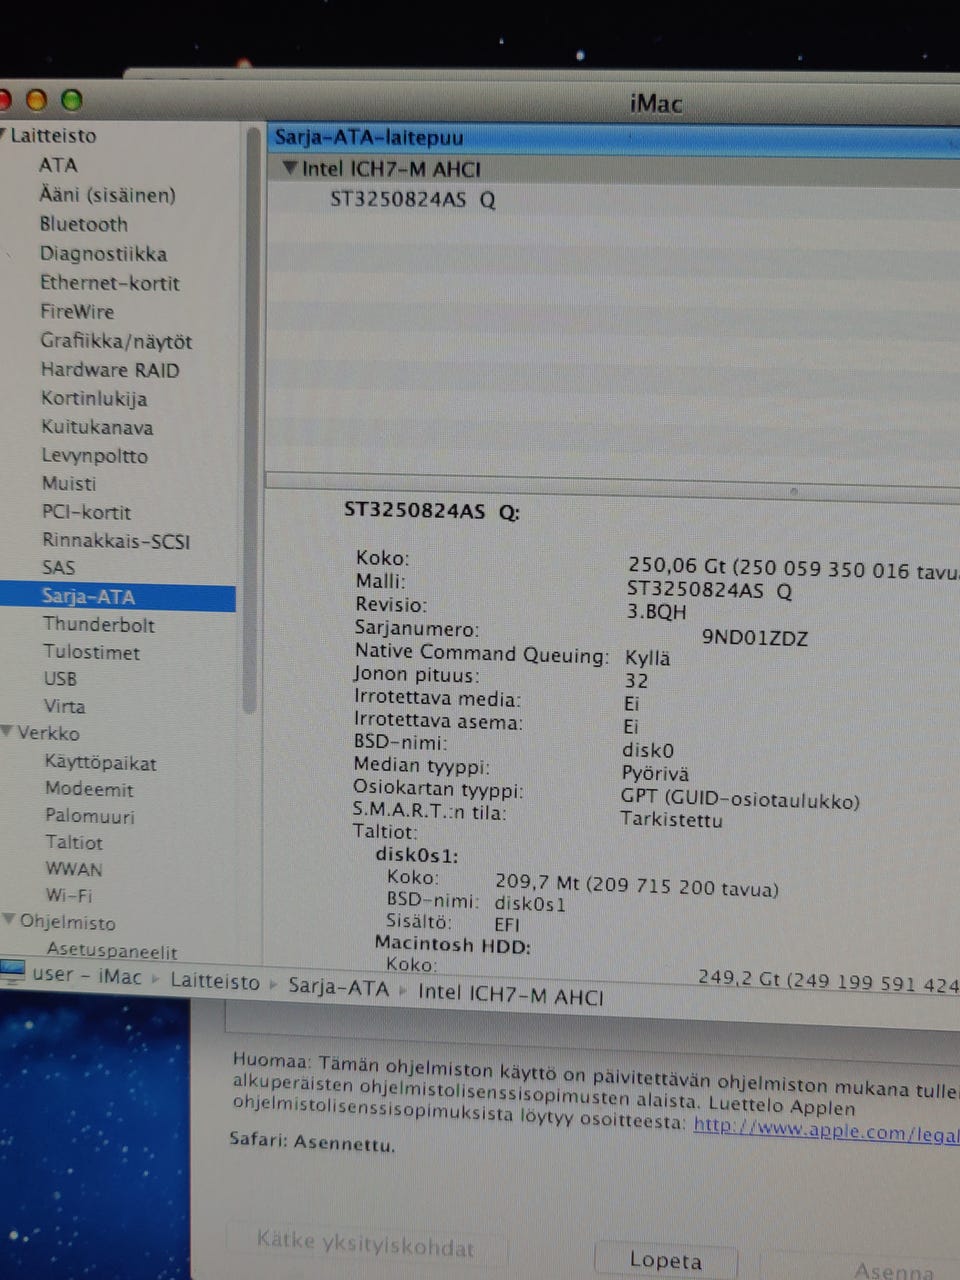Select Taltiot under Verkko
This screenshot has width=960, height=1280.
[x=74, y=842]
